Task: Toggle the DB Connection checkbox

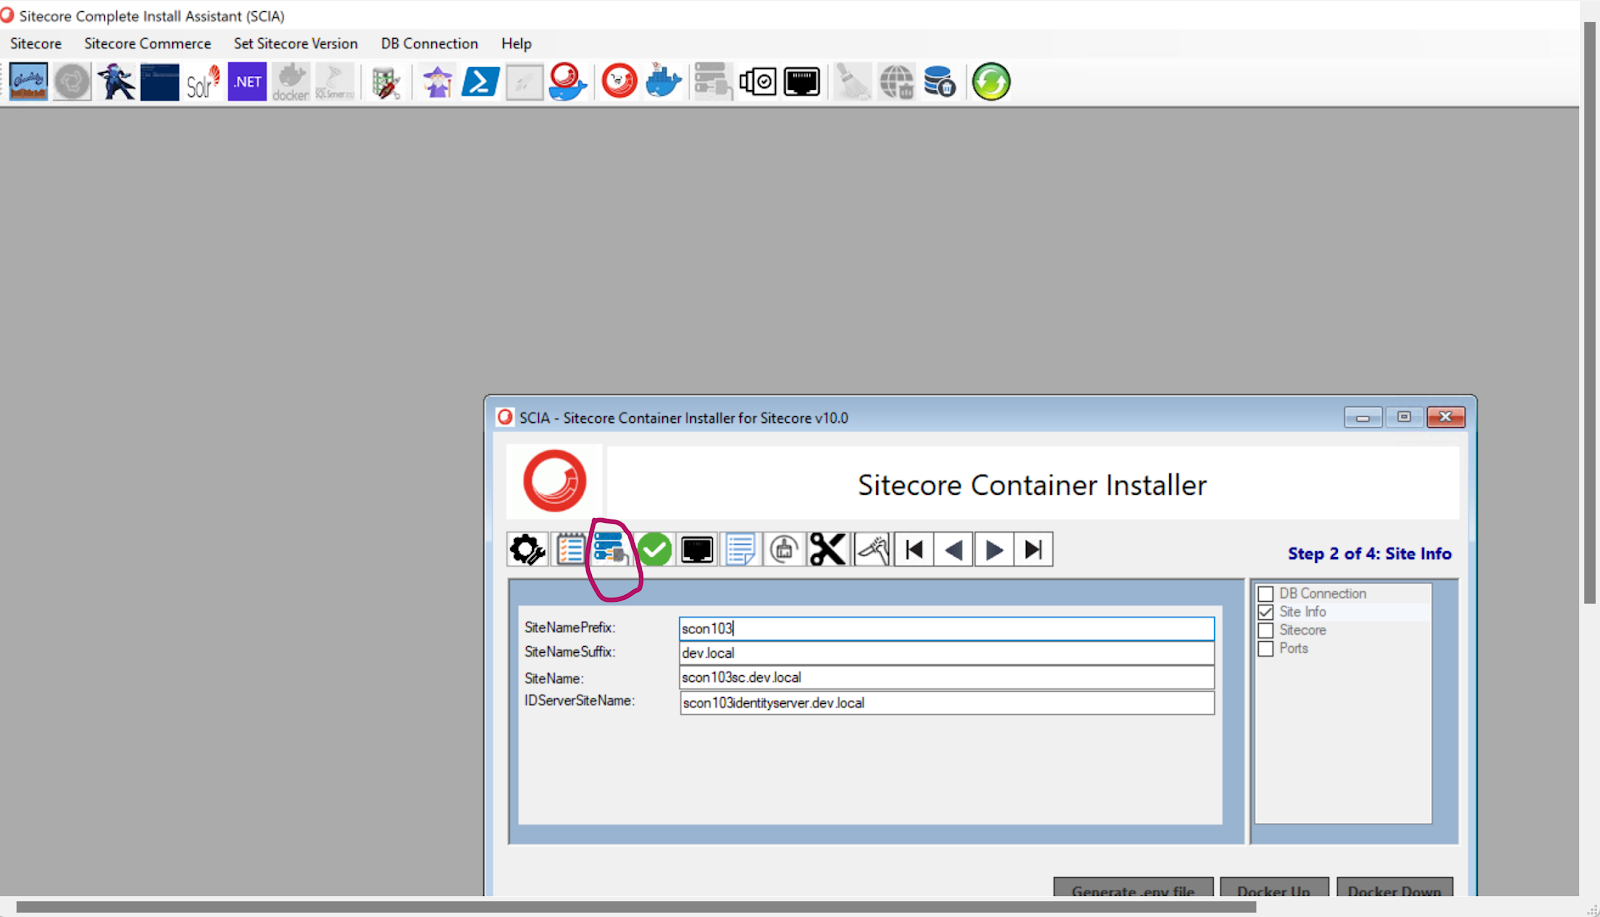Action: [1266, 594]
